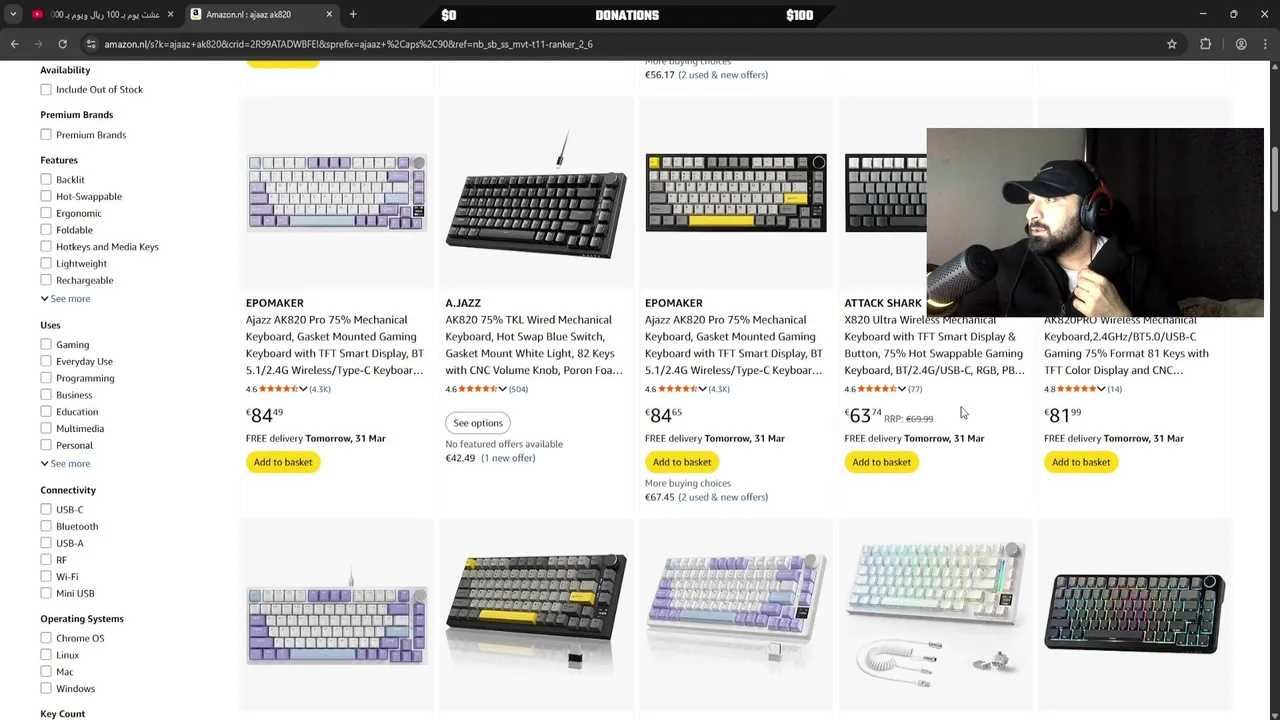The width and height of the screenshot is (1280, 720).
Task: Open the browser Extensions puzzle icon
Action: (1205, 44)
